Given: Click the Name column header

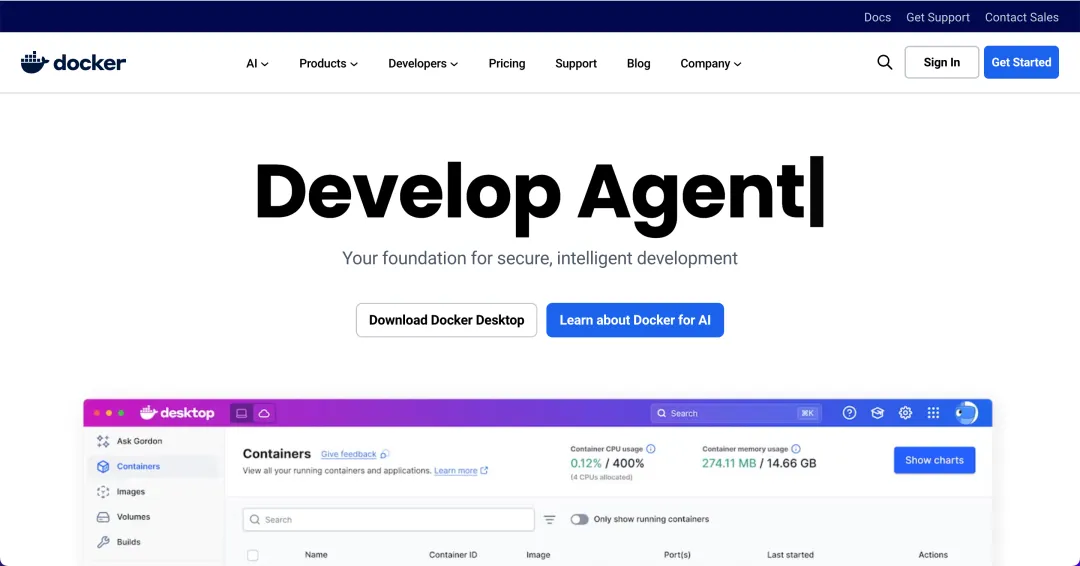Looking at the screenshot, I should click(316, 555).
